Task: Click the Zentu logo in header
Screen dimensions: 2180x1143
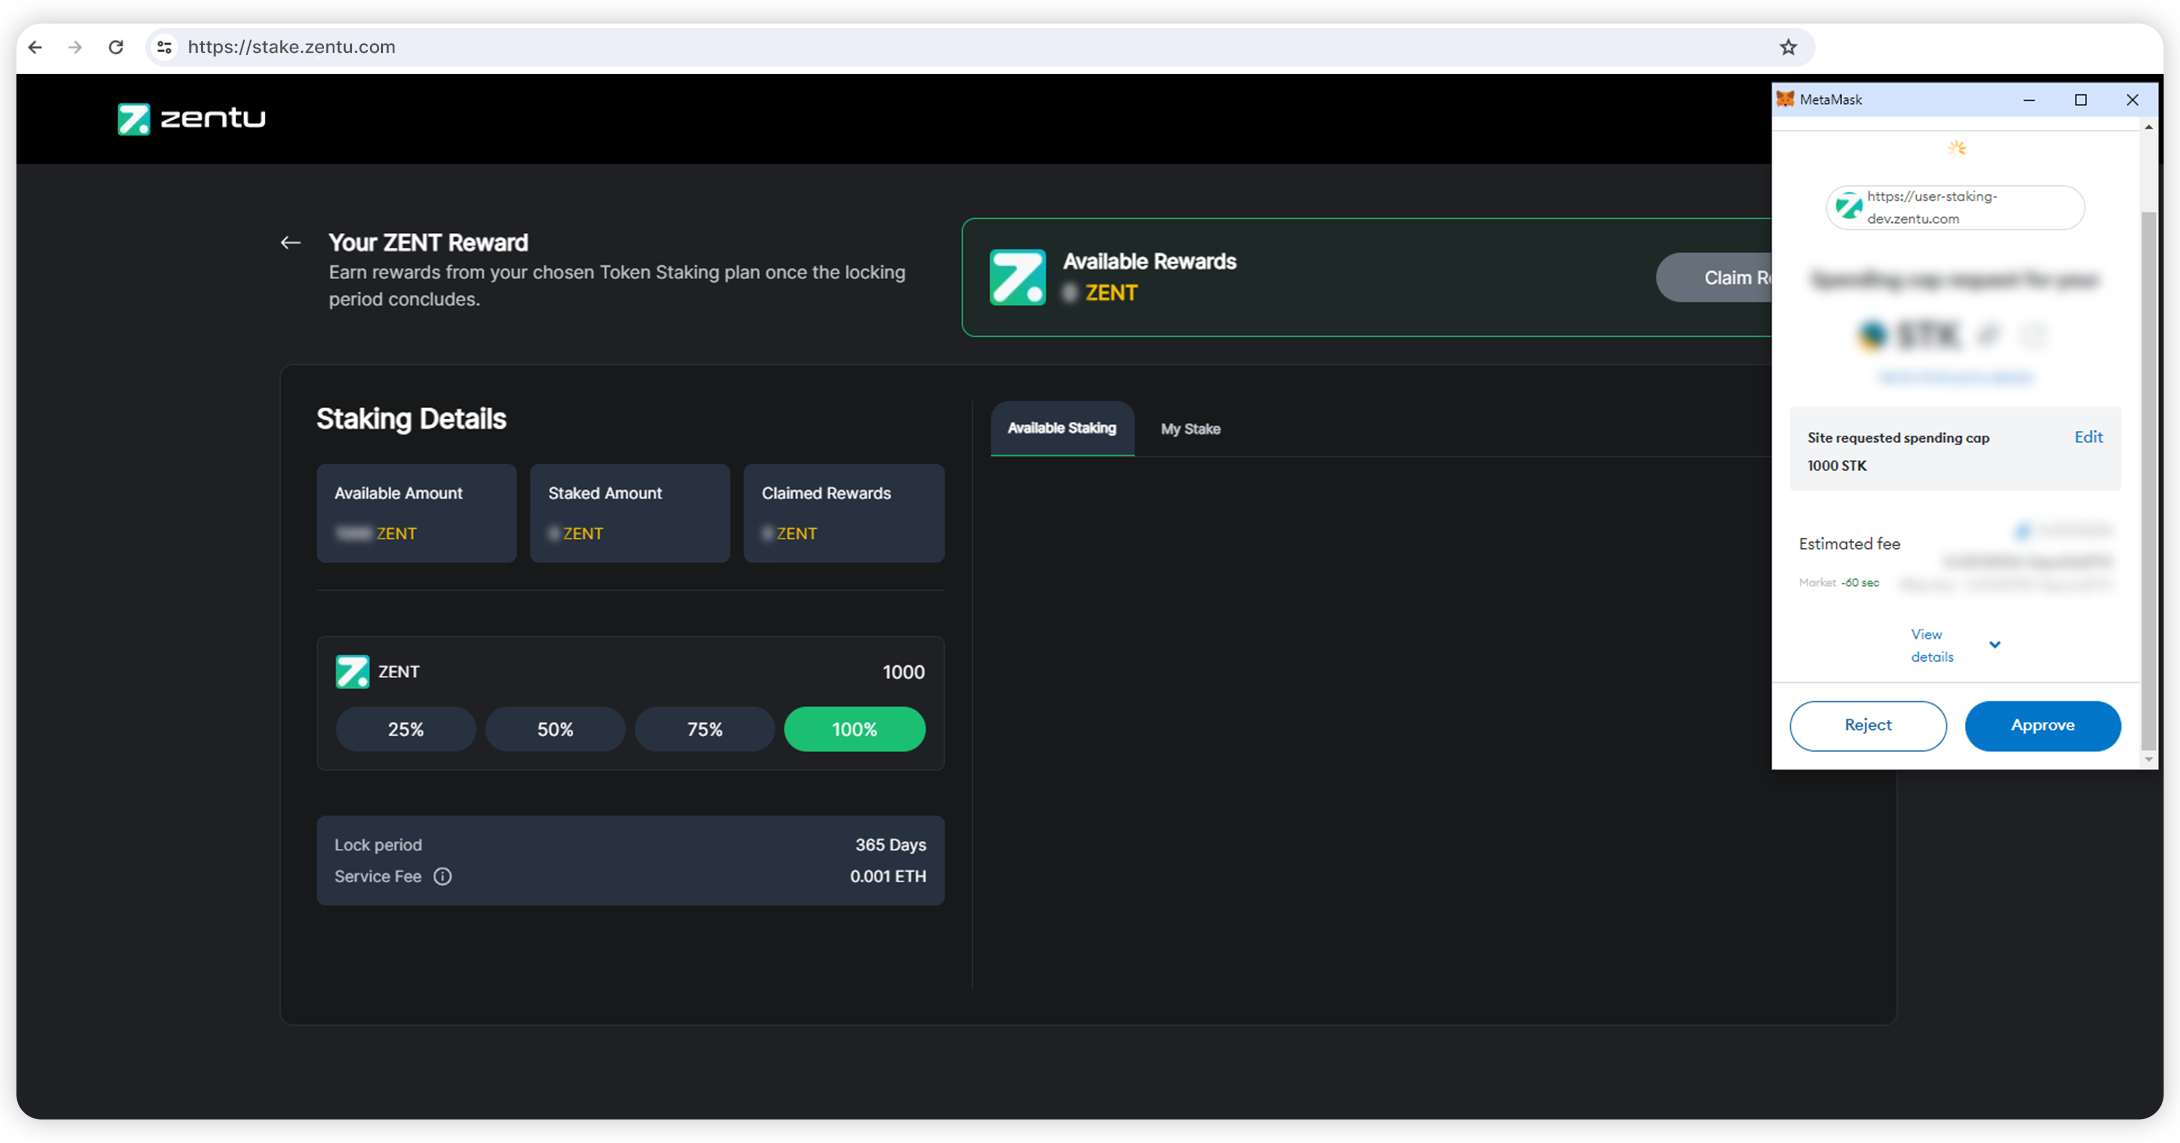Action: (191, 118)
